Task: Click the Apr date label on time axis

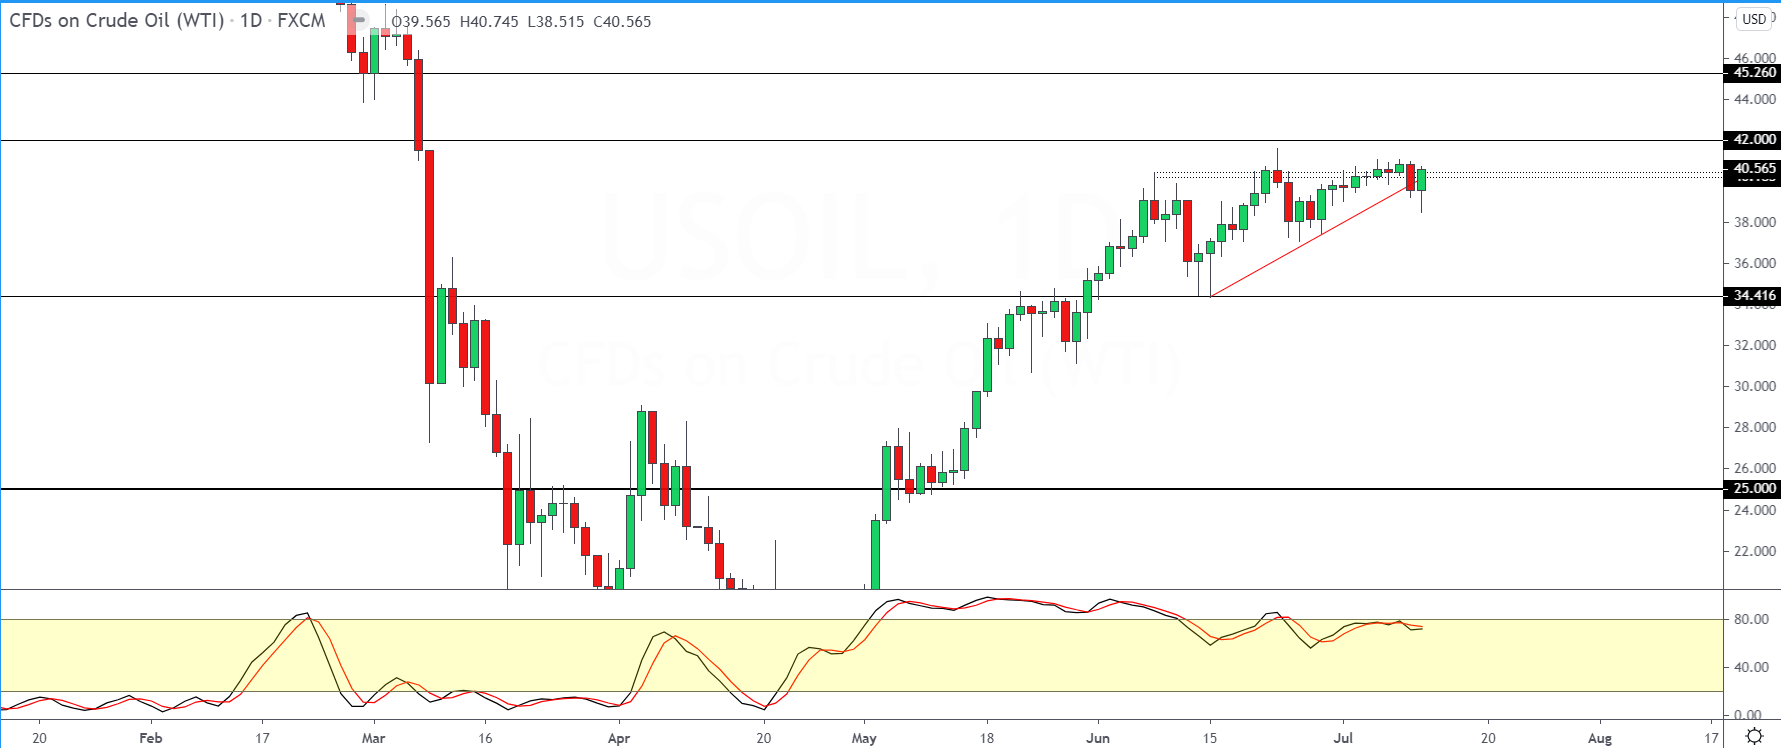Action: click(619, 738)
